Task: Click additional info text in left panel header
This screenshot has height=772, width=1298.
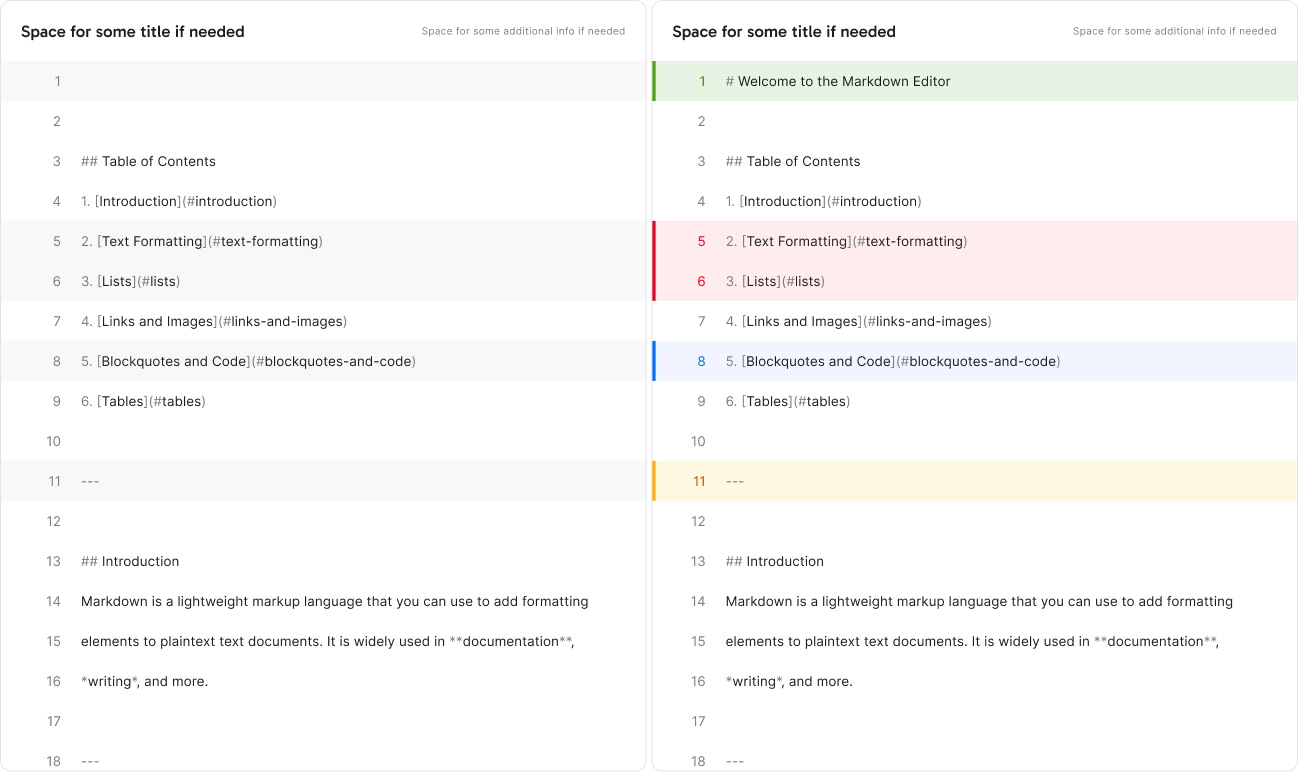Action: pyautogui.click(x=523, y=31)
